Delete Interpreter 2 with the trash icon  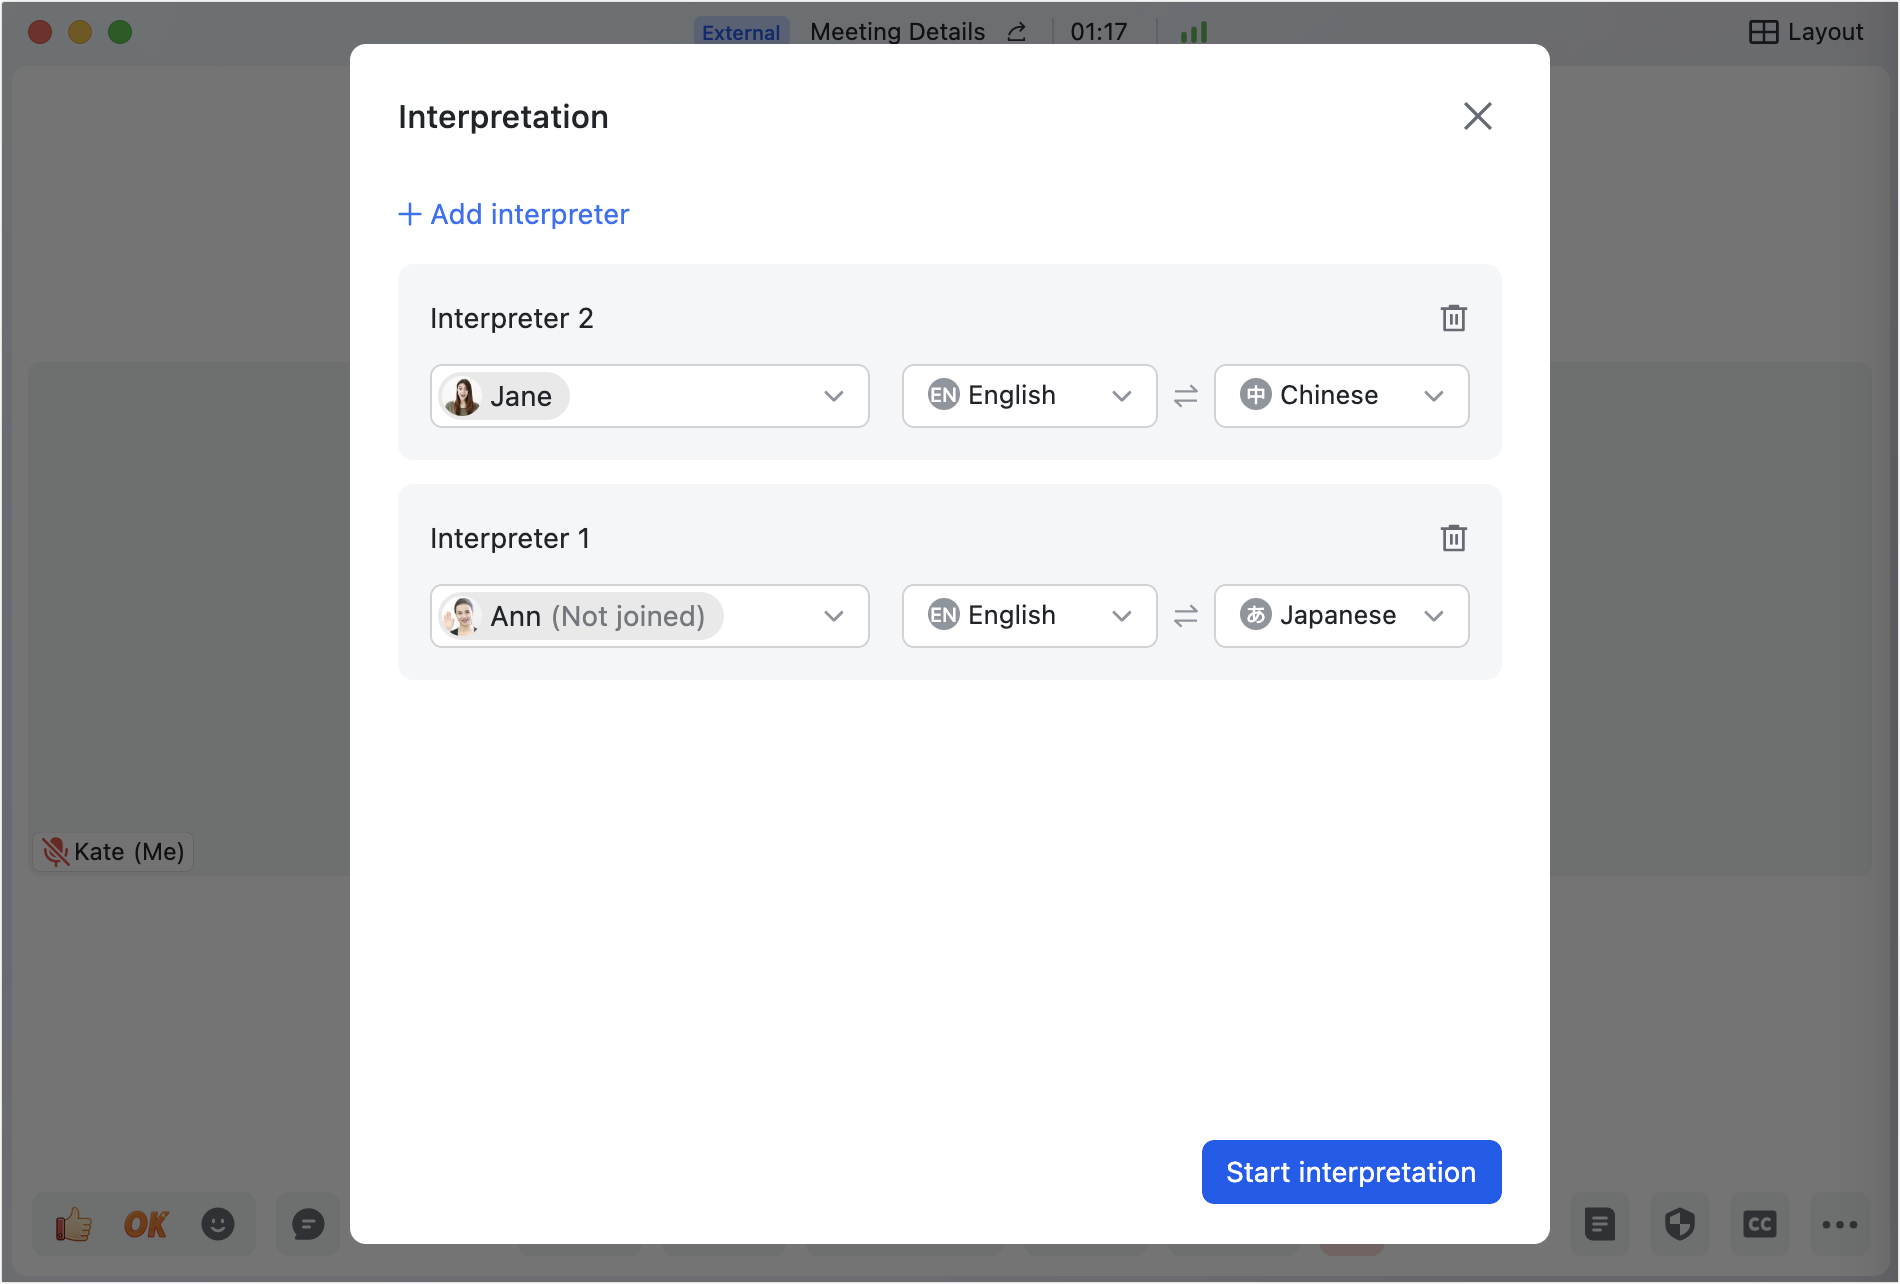click(1454, 318)
